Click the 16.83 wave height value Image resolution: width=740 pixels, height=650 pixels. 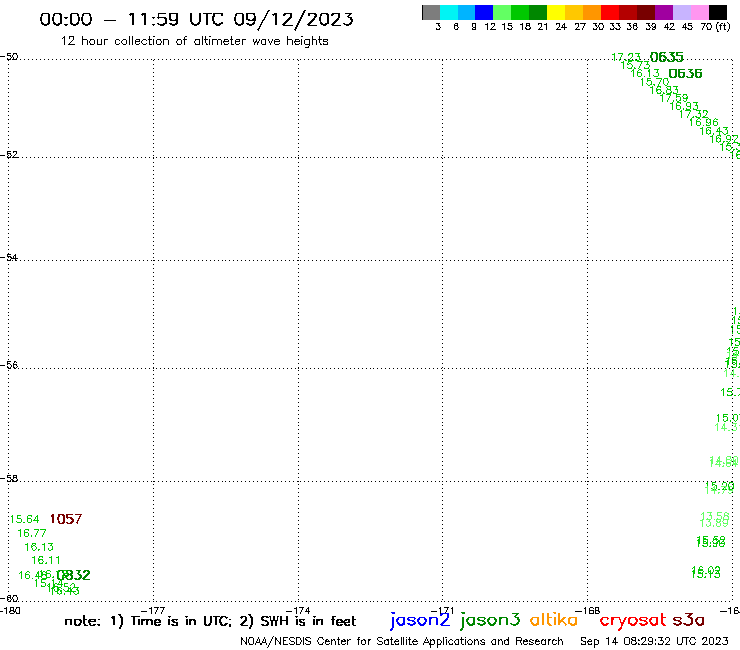point(664,90)
